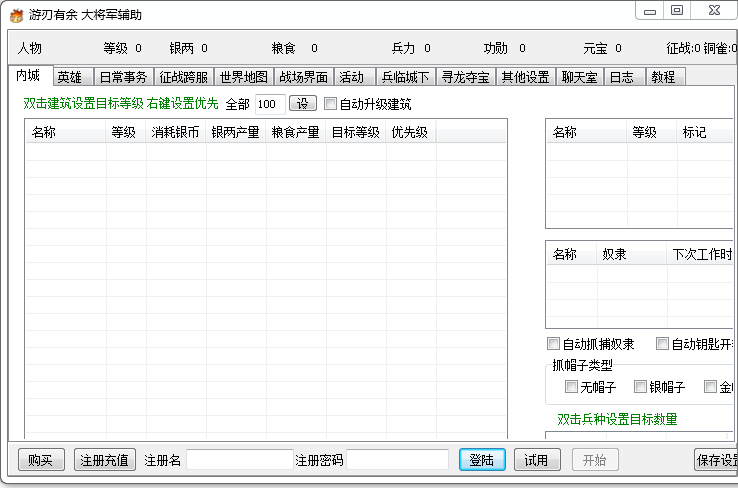Click the 征战:0 status text
This screenshot has height=488, width=738.
(x=683, y=48)
